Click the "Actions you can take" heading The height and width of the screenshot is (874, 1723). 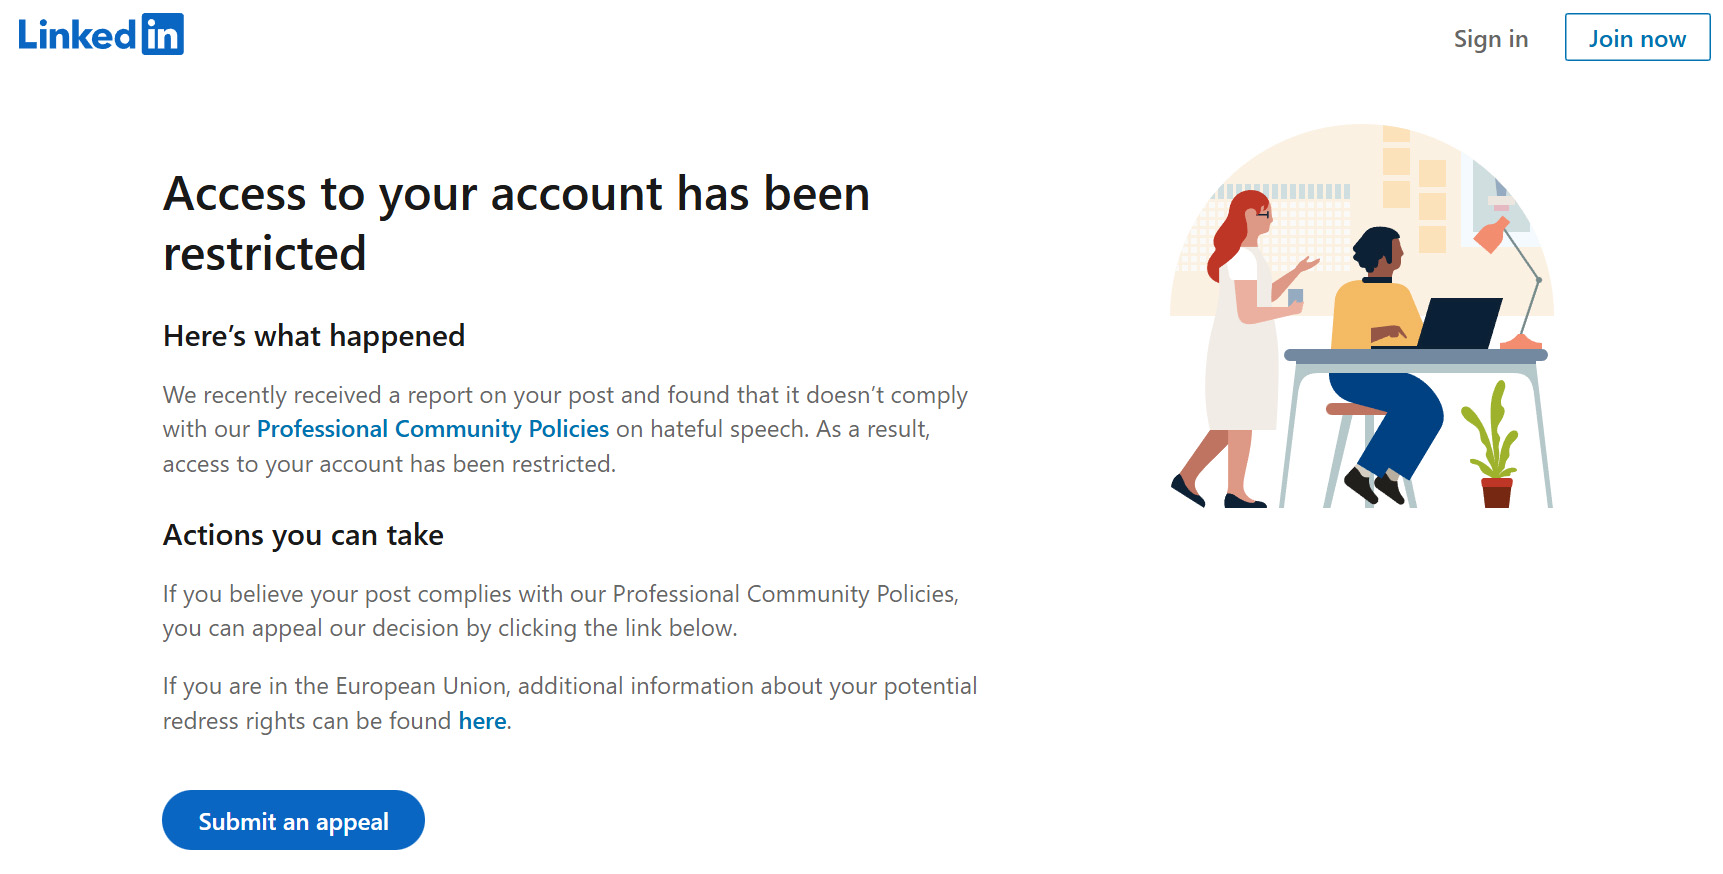click(x=303, y=535)
